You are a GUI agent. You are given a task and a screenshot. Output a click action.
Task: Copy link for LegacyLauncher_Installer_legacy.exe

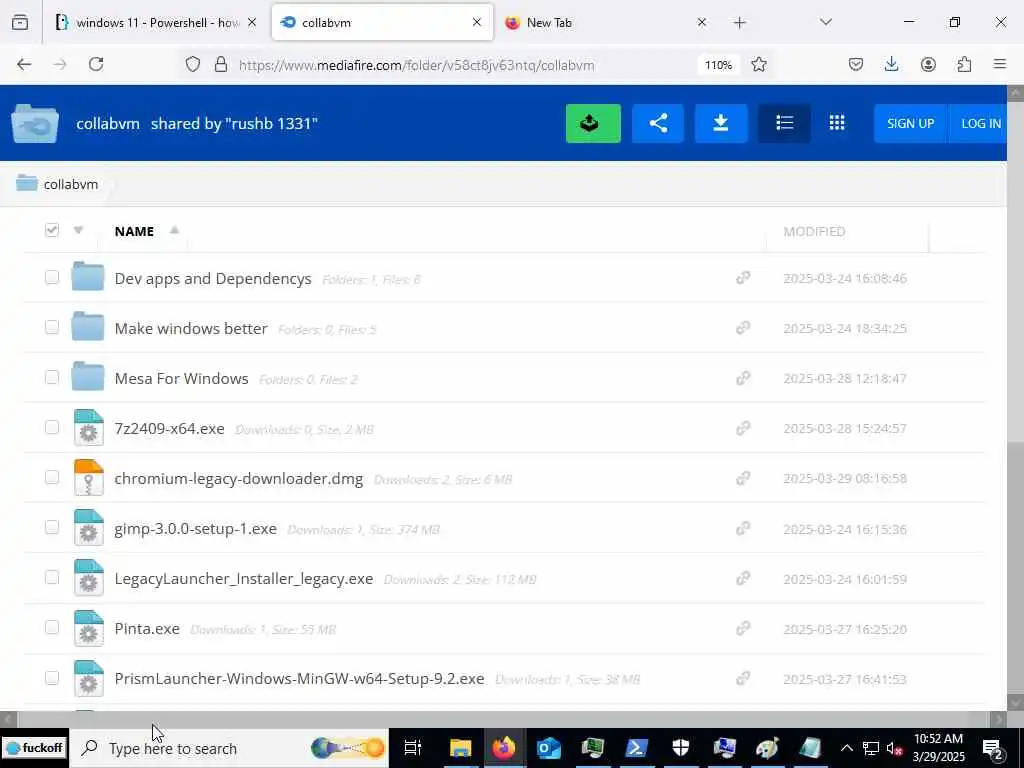pos(743,579)
